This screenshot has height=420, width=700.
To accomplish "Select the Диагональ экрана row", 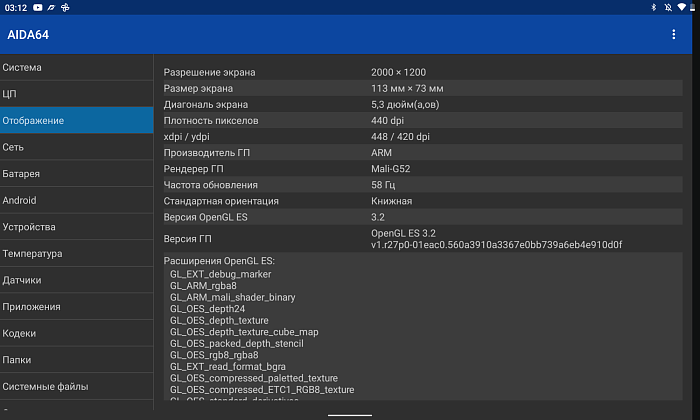I will (x=422, y=104).
